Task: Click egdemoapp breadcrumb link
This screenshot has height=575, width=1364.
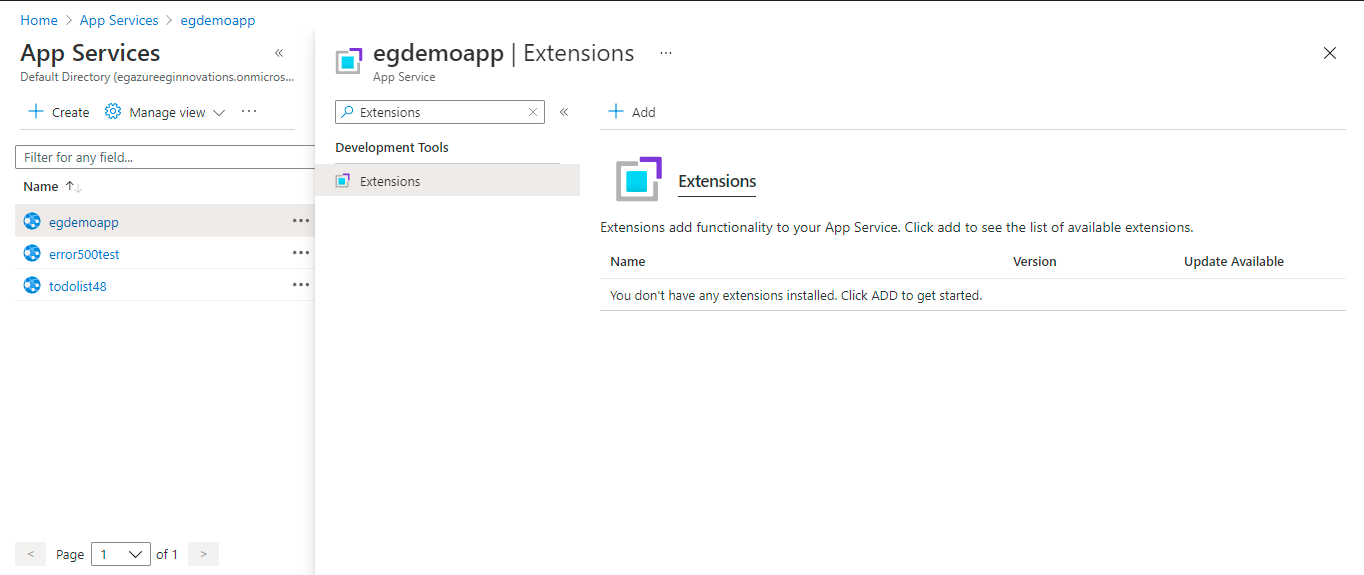Action: [x=218, y=20]
